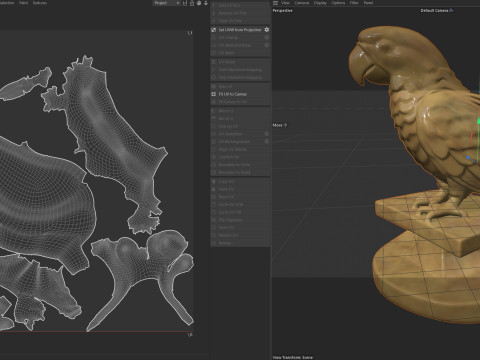Click Cycle UV CCW command
The width and height of the screenshot is (480, 360).
click(x=240, y=204)
